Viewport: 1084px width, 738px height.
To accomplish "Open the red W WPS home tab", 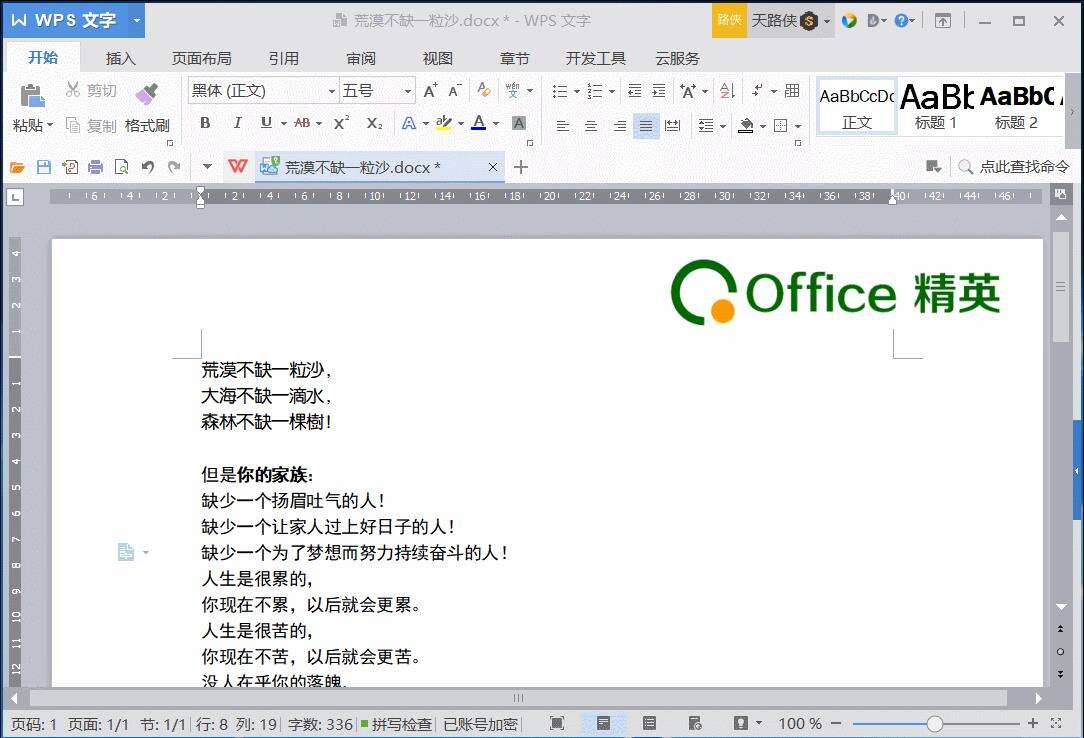I will (x=237, y=167).
